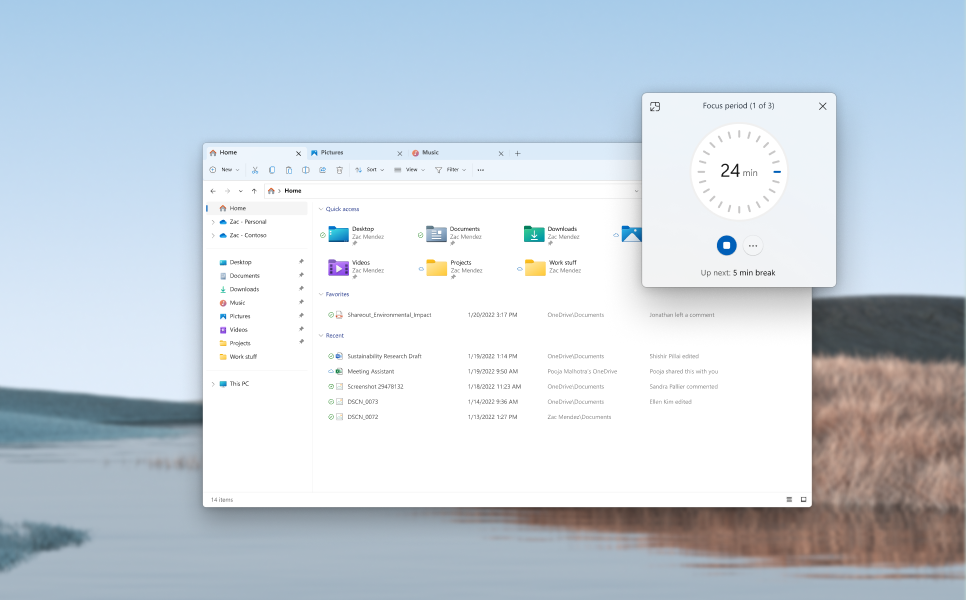The height and width of the screenshot is (600, 966).
Task: Stop the focus session with the blue stop button
Action: (x=726, y=245)
